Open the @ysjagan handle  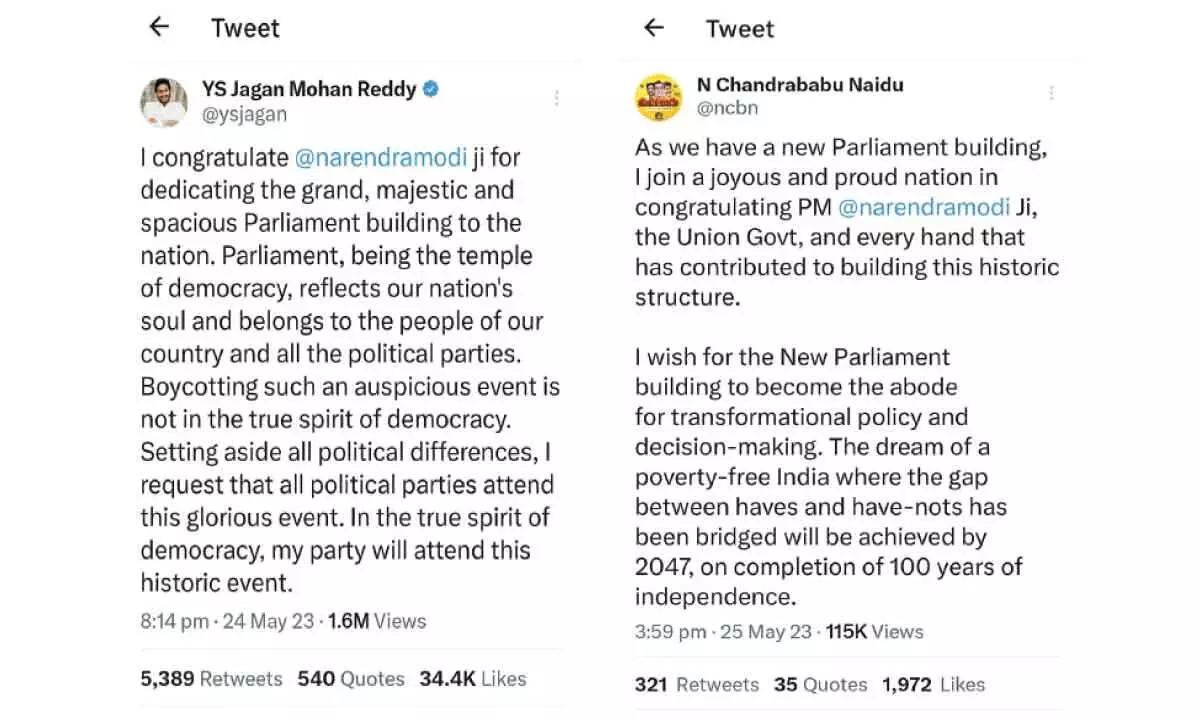[x=244, y=114]
